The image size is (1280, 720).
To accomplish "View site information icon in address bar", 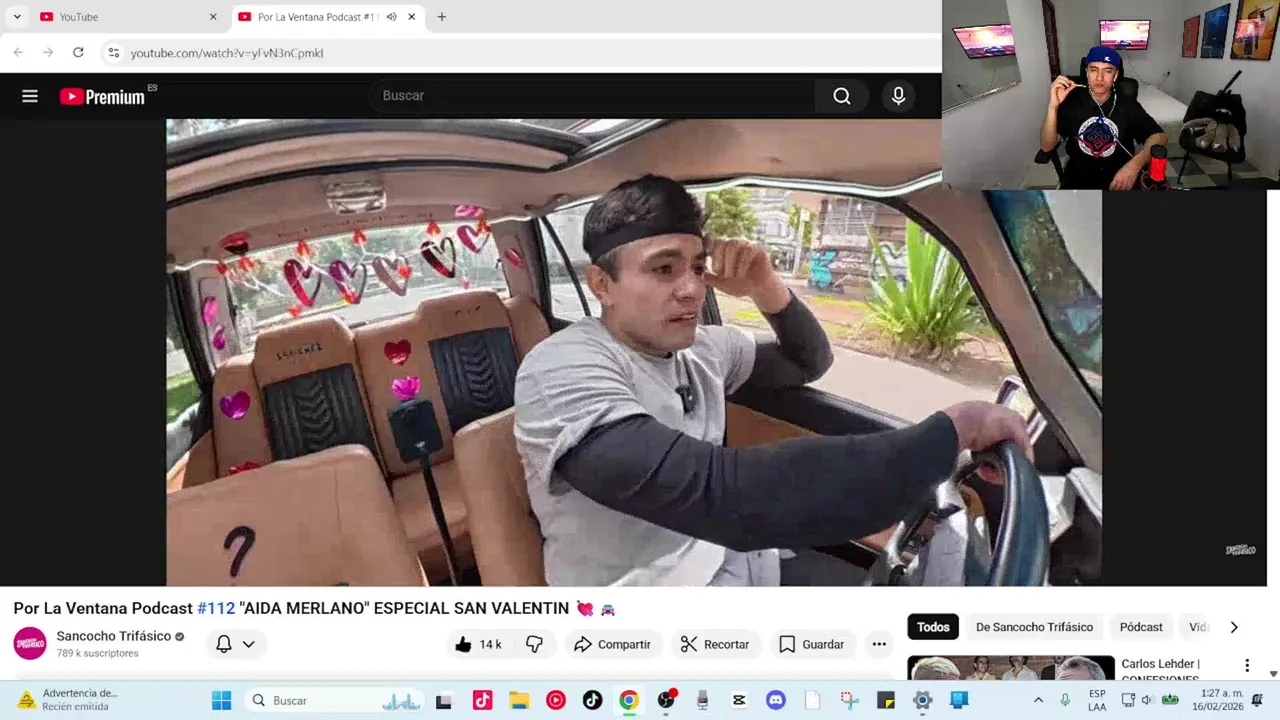I will [x=113, y=53].
